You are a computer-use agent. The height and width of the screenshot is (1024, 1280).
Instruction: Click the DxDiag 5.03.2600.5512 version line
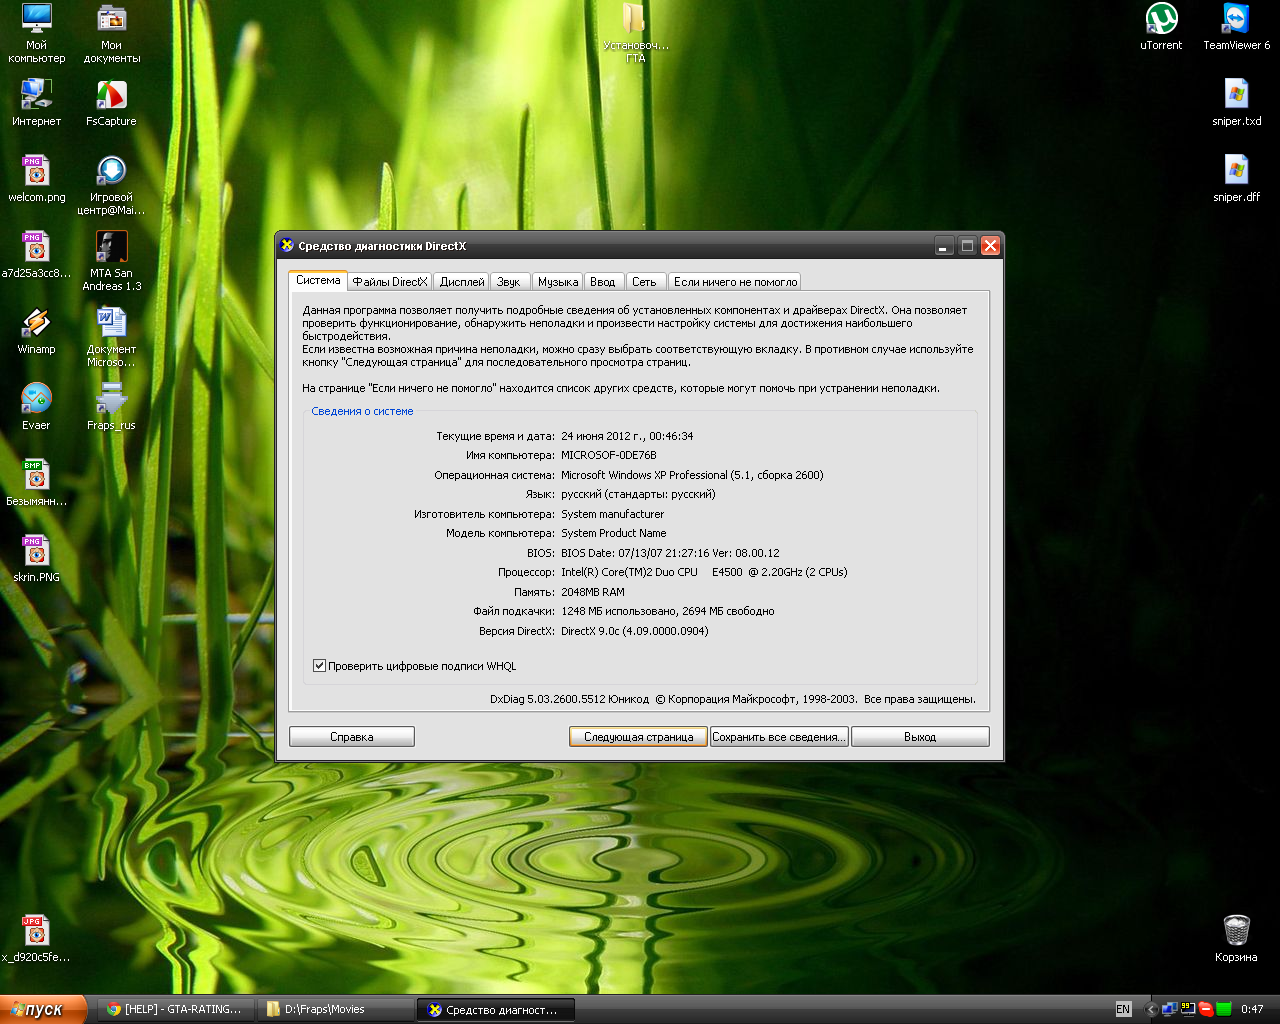(x=733, y=699)
